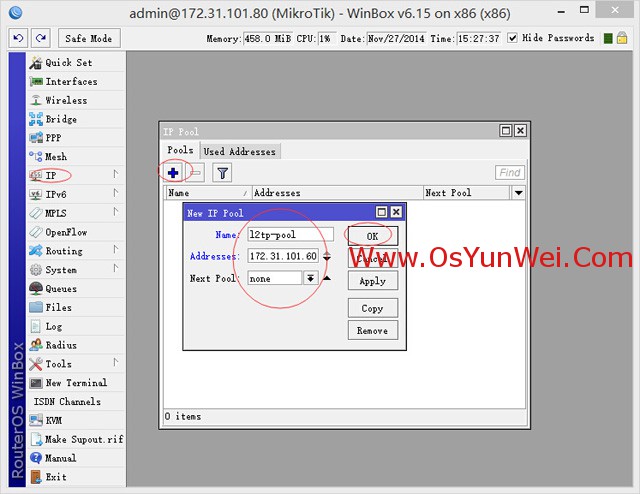Open the Bridge menu item
The width and height of the screenshot is (640, 494).
76,119
